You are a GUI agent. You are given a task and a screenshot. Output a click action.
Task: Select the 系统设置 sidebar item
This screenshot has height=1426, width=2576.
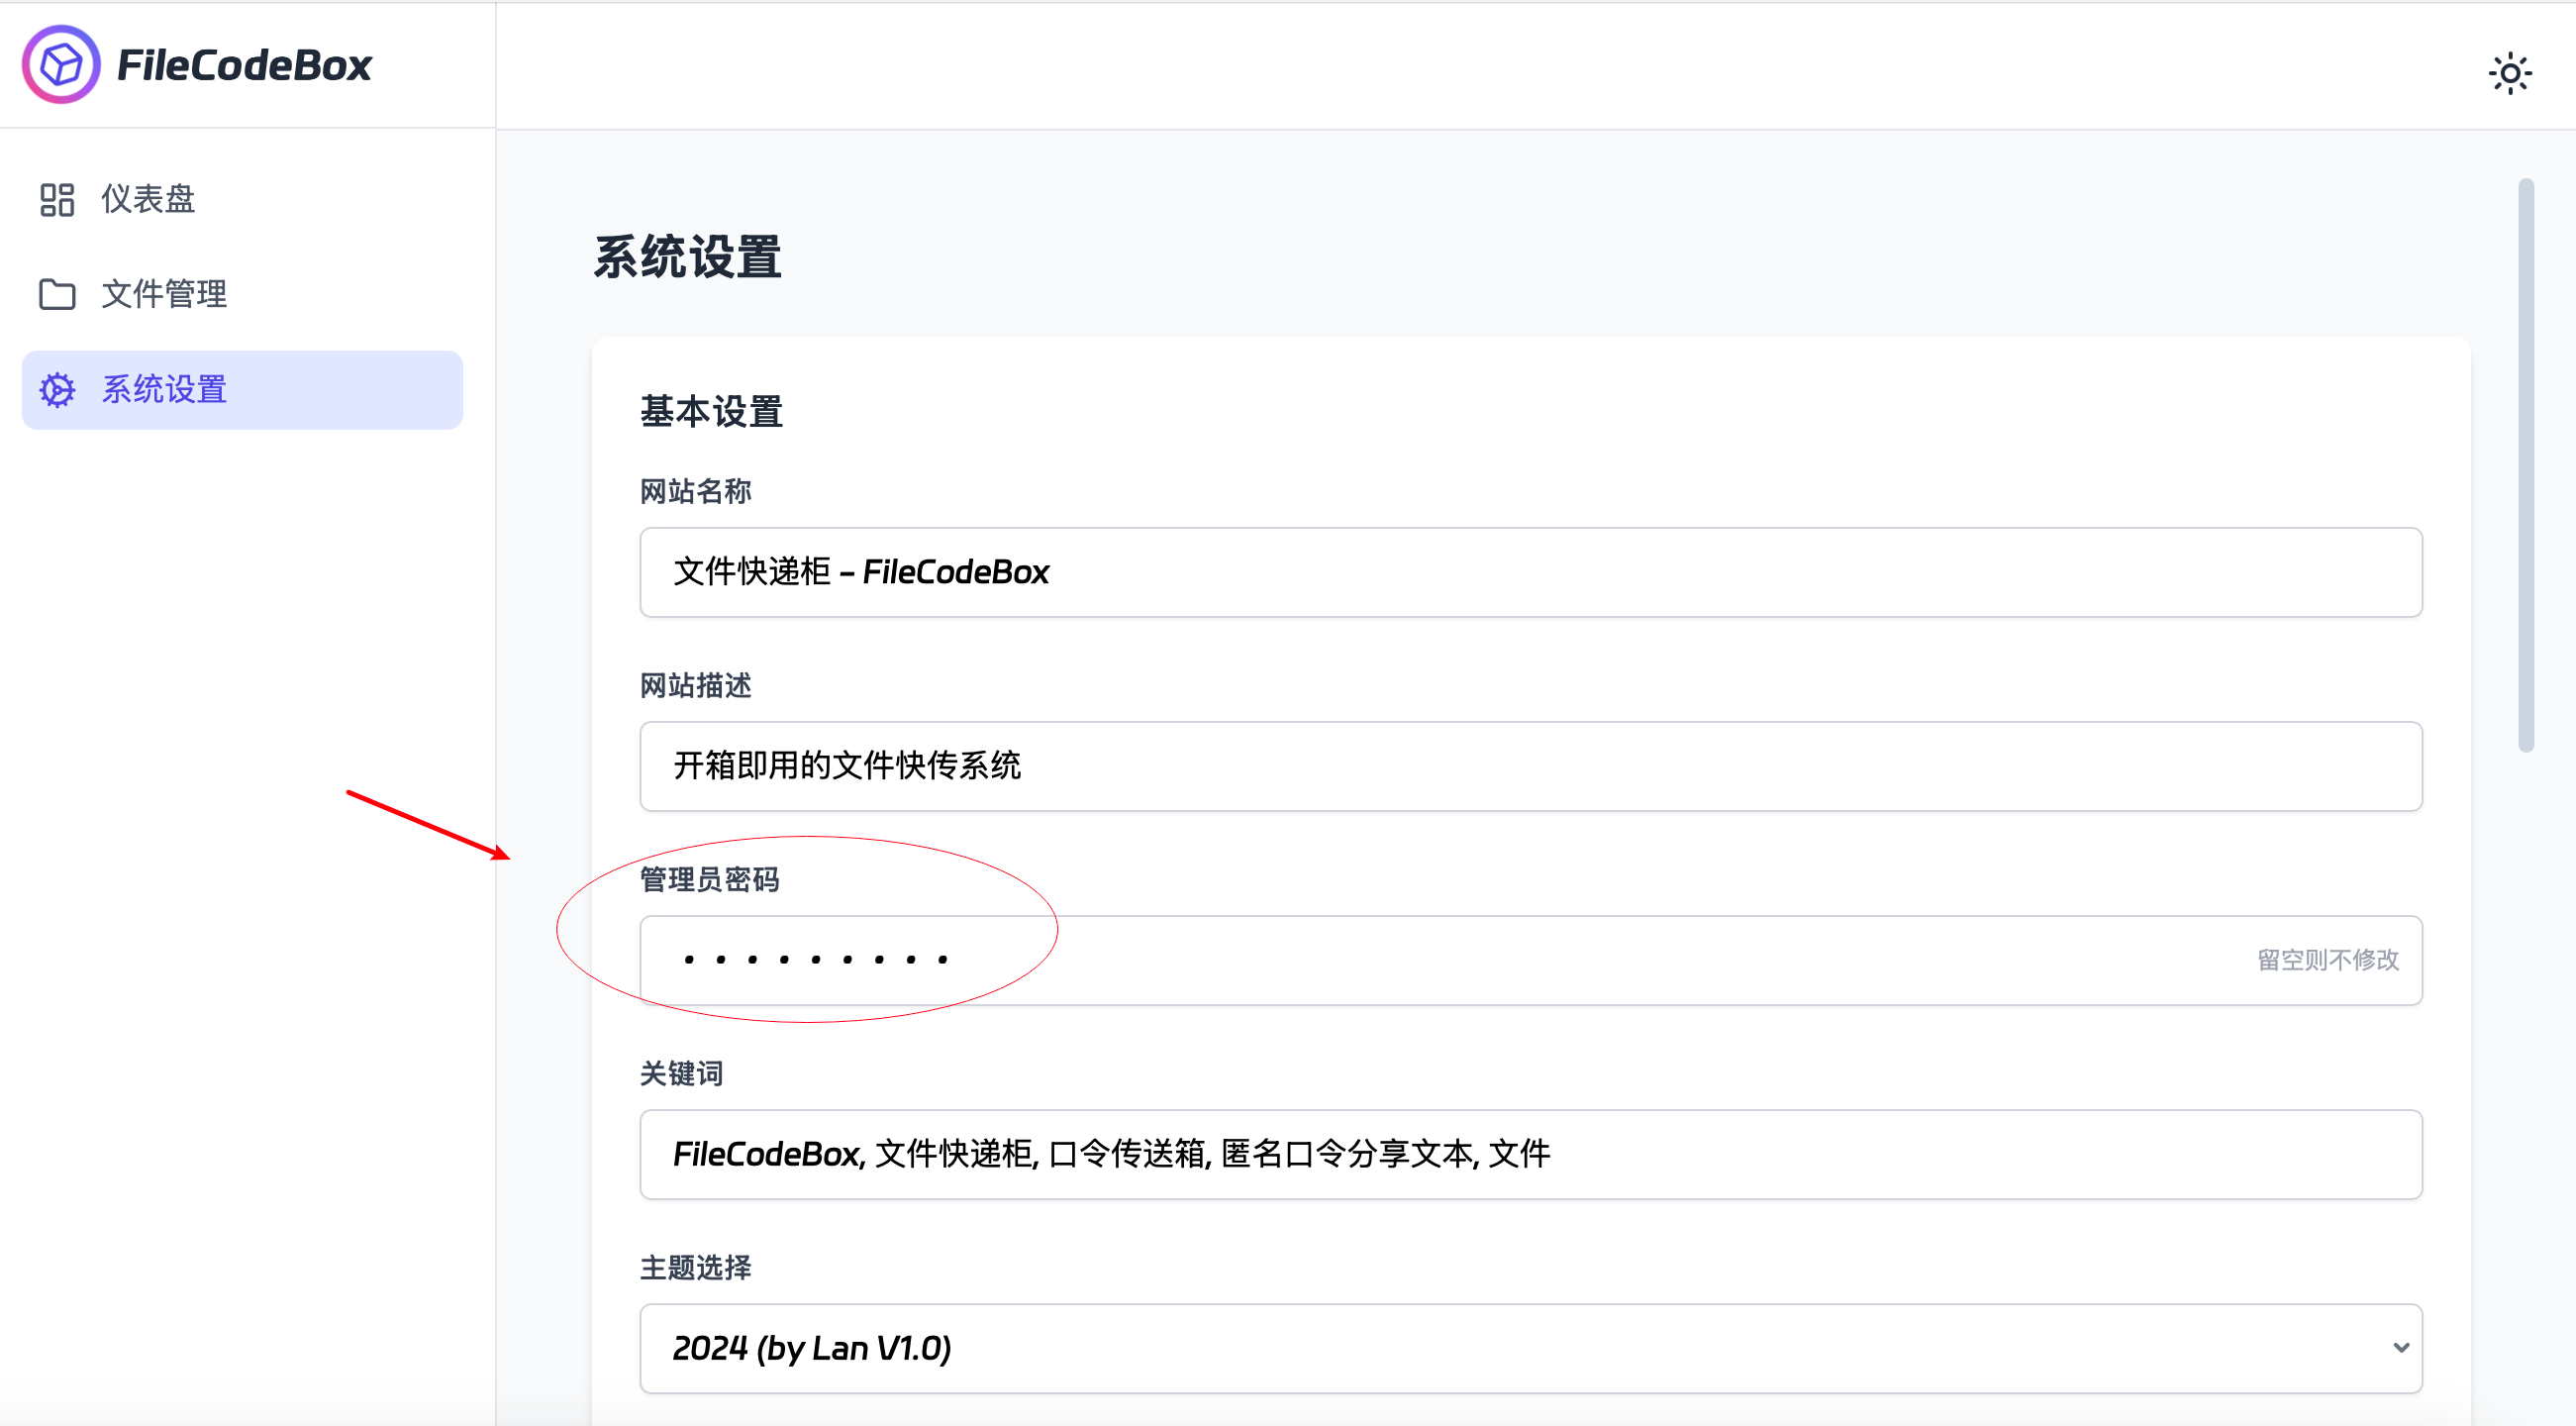242,390
